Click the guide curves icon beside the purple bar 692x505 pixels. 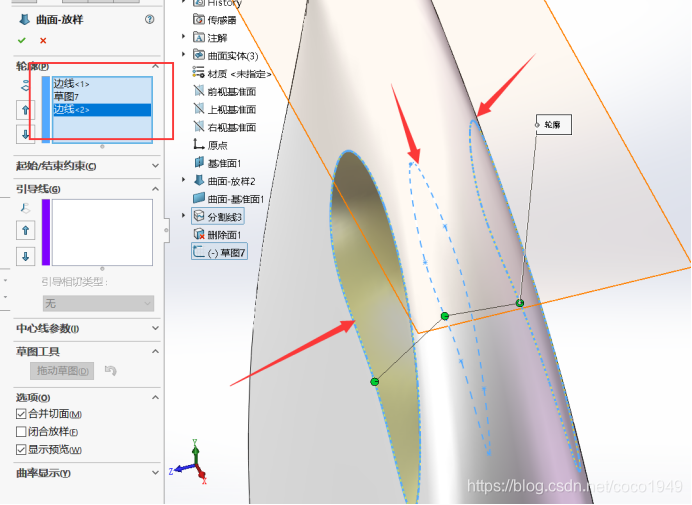click(x=26, y=208)
